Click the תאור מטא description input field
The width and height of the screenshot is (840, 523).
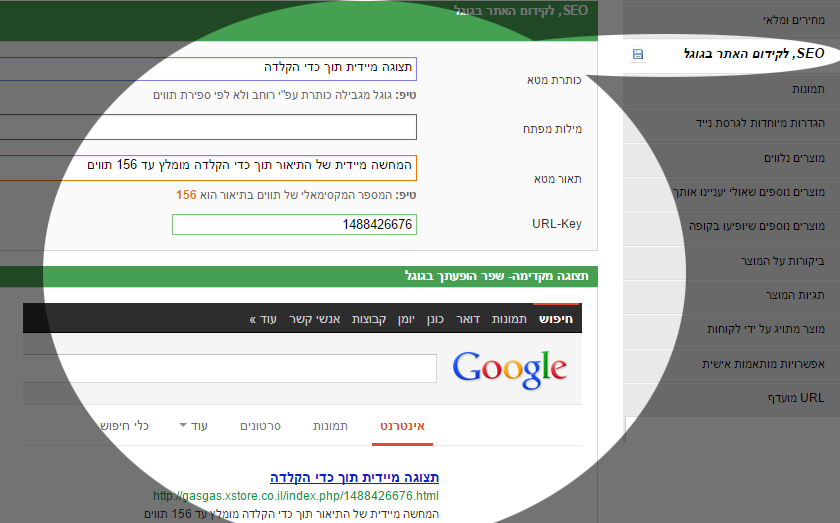tap(208, 168)
